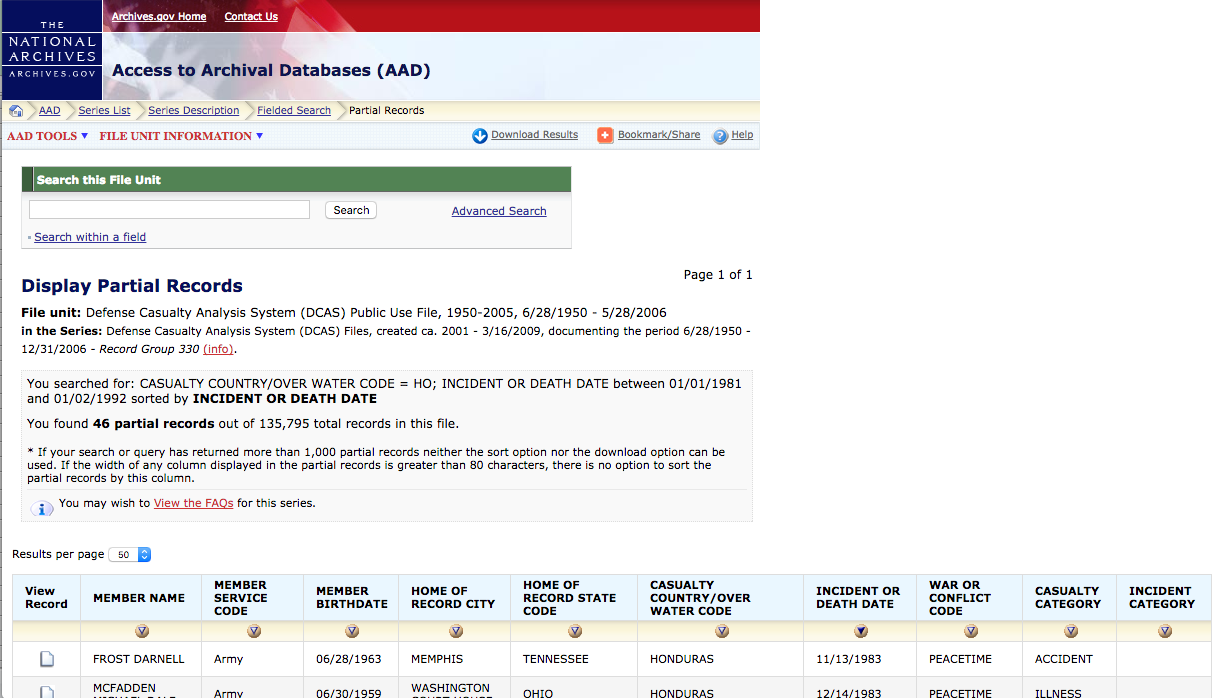Expand the AAD Tools menu
Viewport: 1219px width, 698px height.
click(x=47, y=136)
